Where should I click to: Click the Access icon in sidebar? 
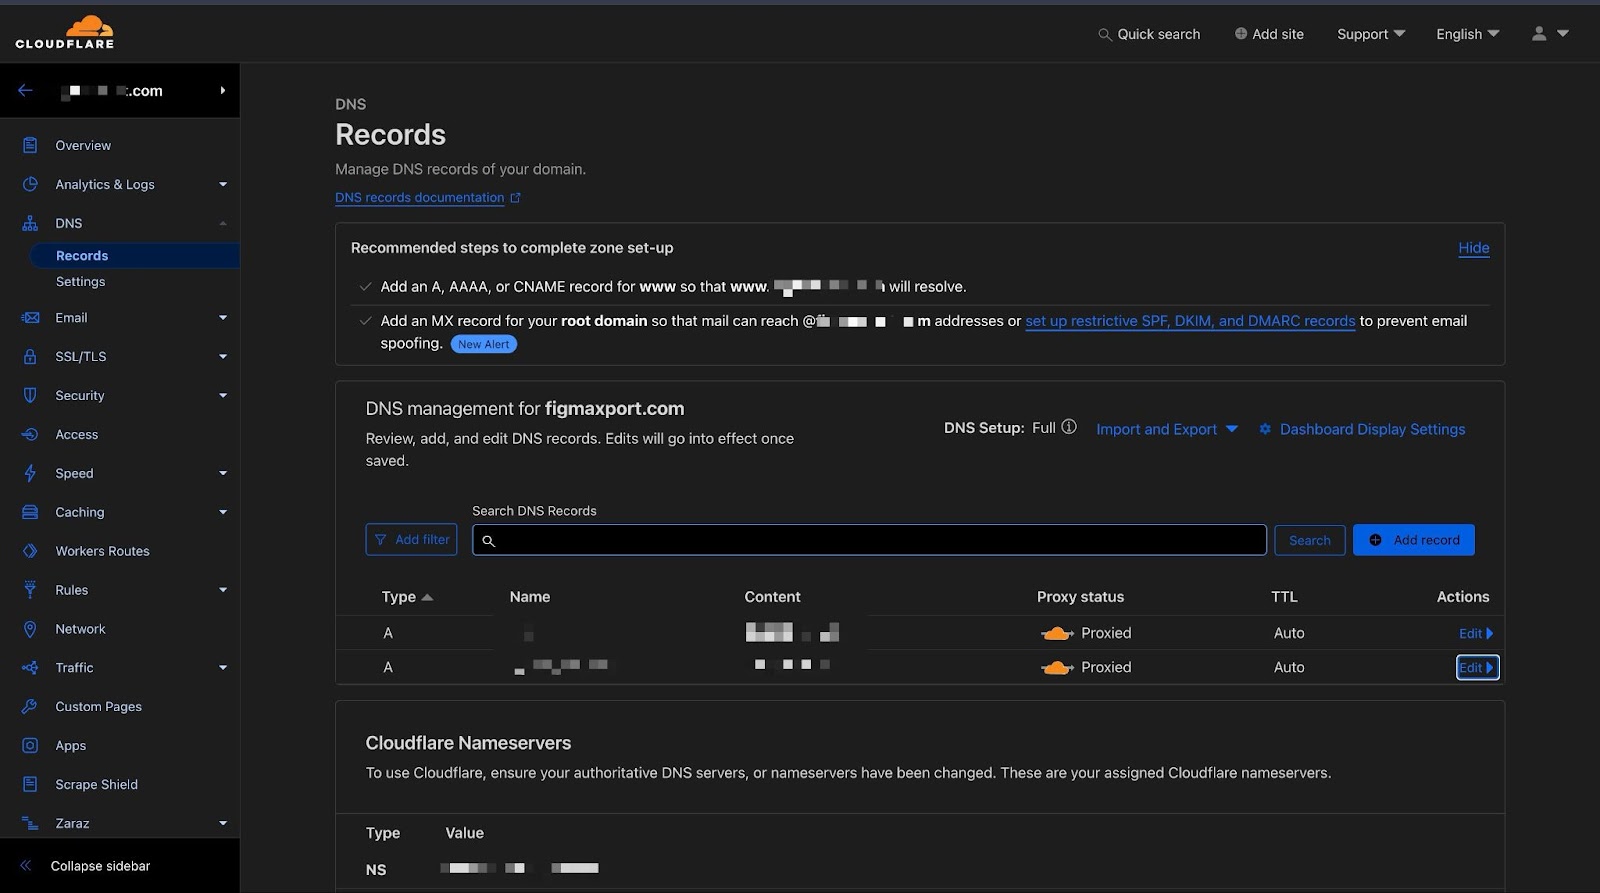(30, 434)
